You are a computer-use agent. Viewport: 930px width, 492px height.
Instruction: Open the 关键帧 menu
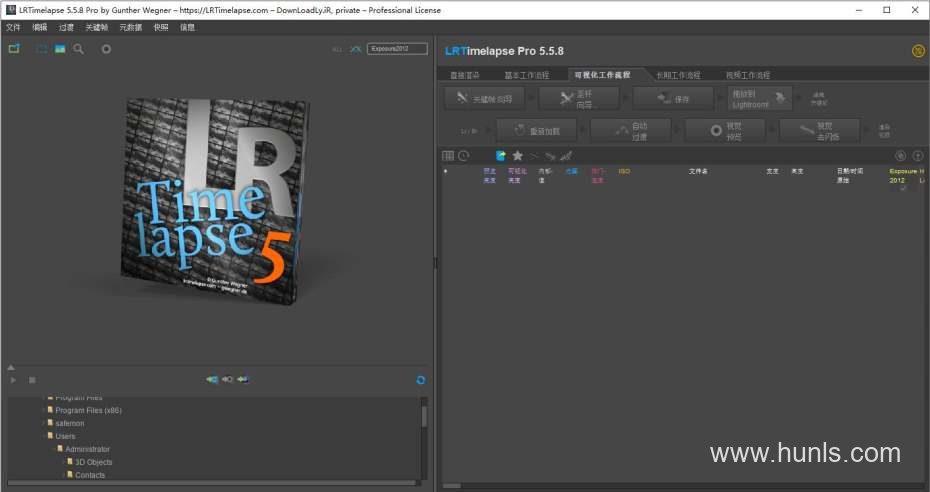96,27
